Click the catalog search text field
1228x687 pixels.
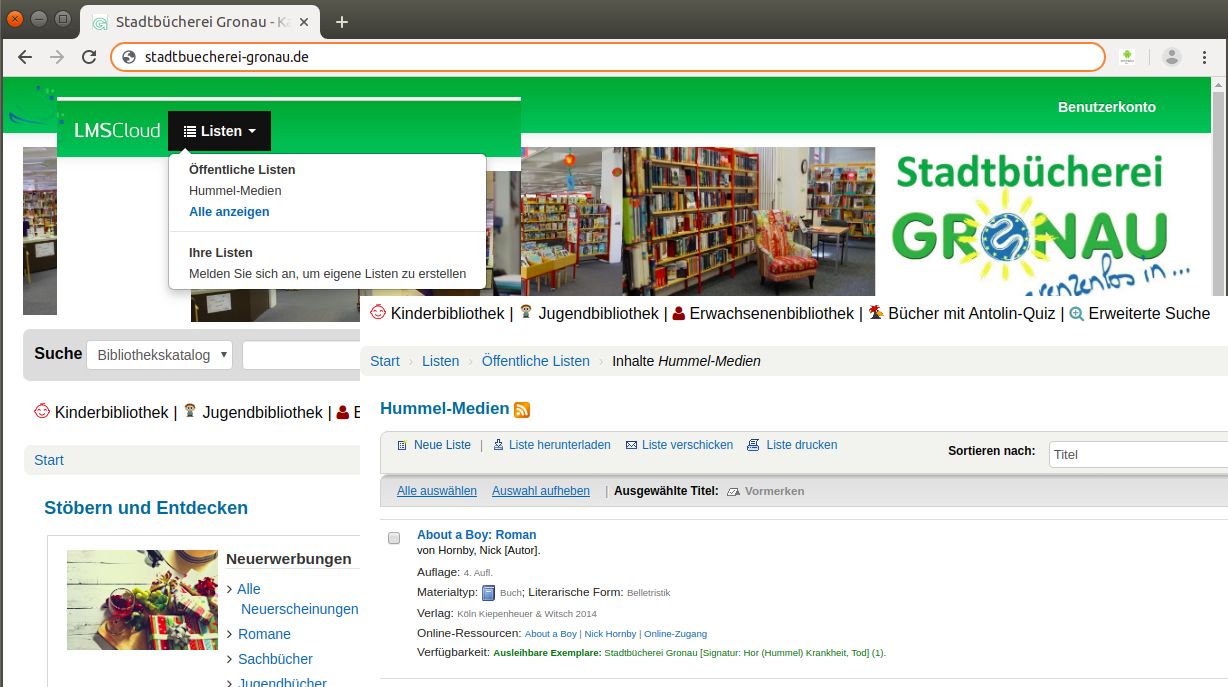tap(300, 355)
